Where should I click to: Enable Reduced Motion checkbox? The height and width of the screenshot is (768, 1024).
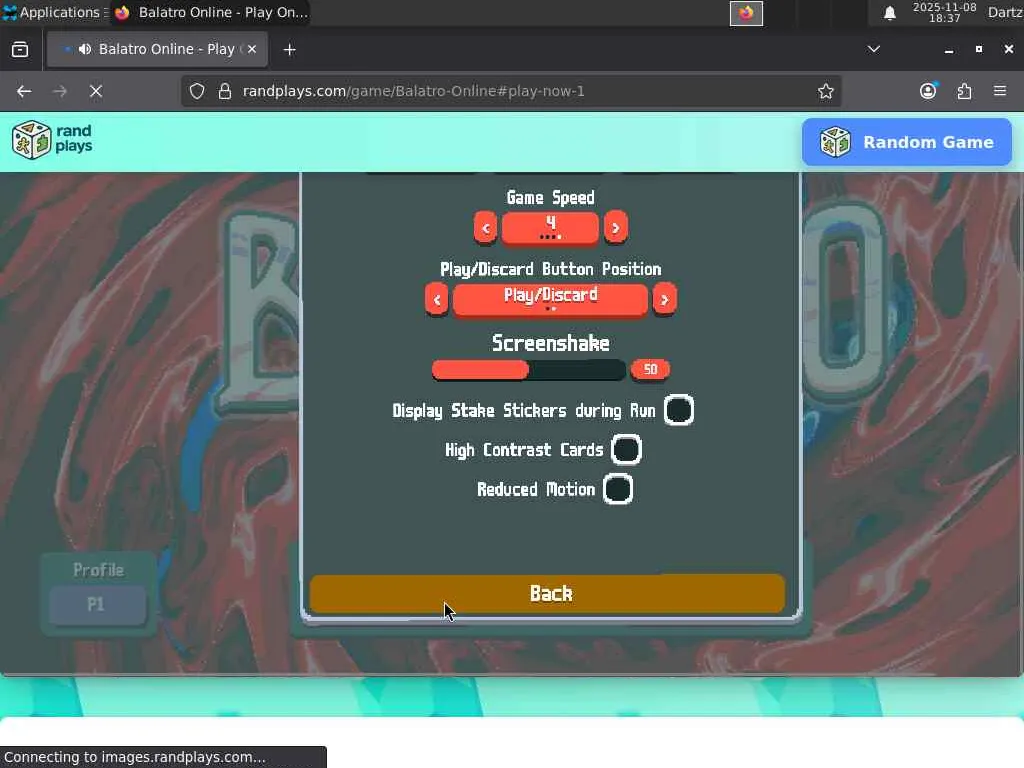(618, 489)
